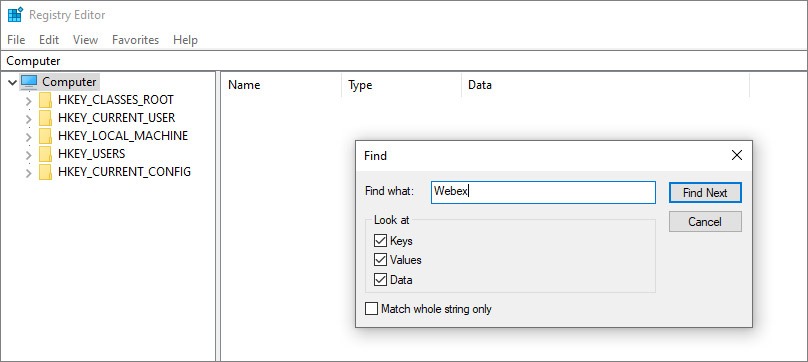Expand HKEY_CURRENT_CONFIG node
The height and width of the screenshot is (362, 808).
coord(29,172)
